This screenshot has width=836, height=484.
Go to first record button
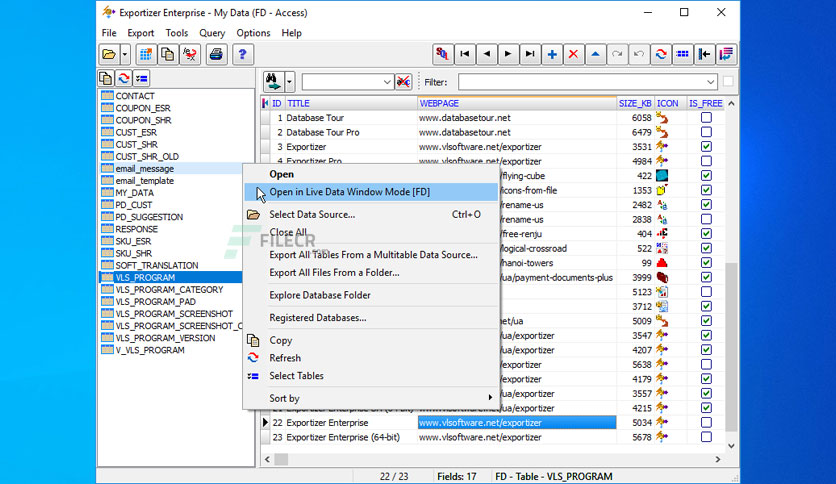(464, 54)
